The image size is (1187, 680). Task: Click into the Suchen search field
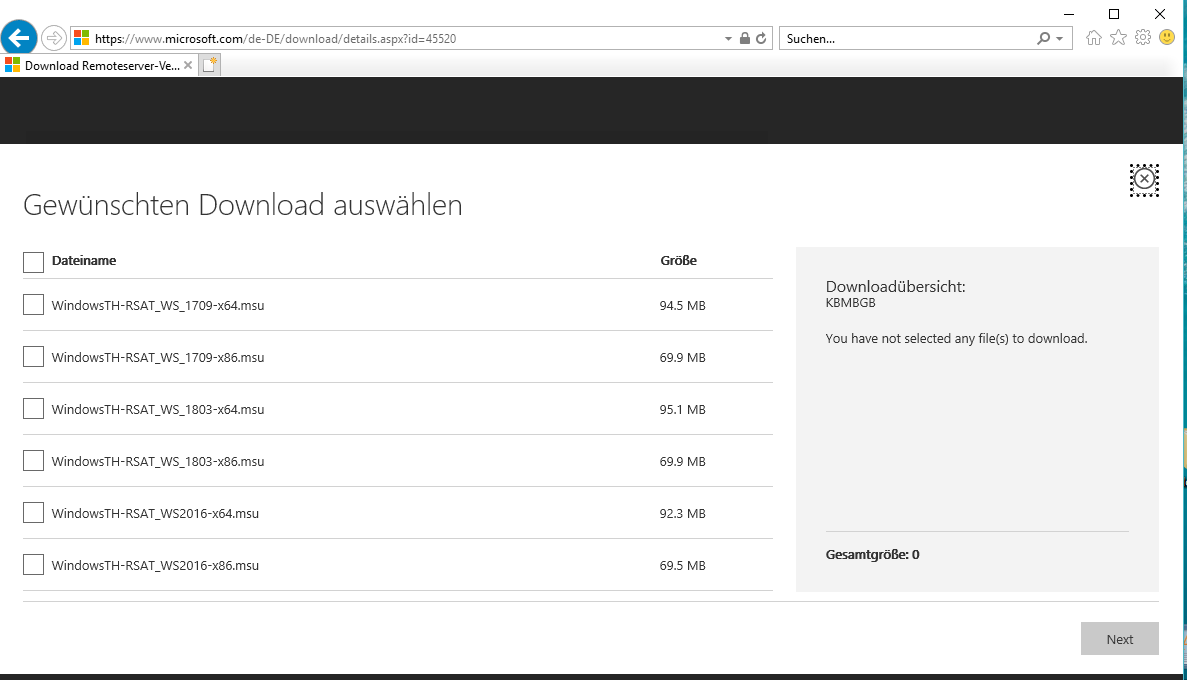(905, 39)
